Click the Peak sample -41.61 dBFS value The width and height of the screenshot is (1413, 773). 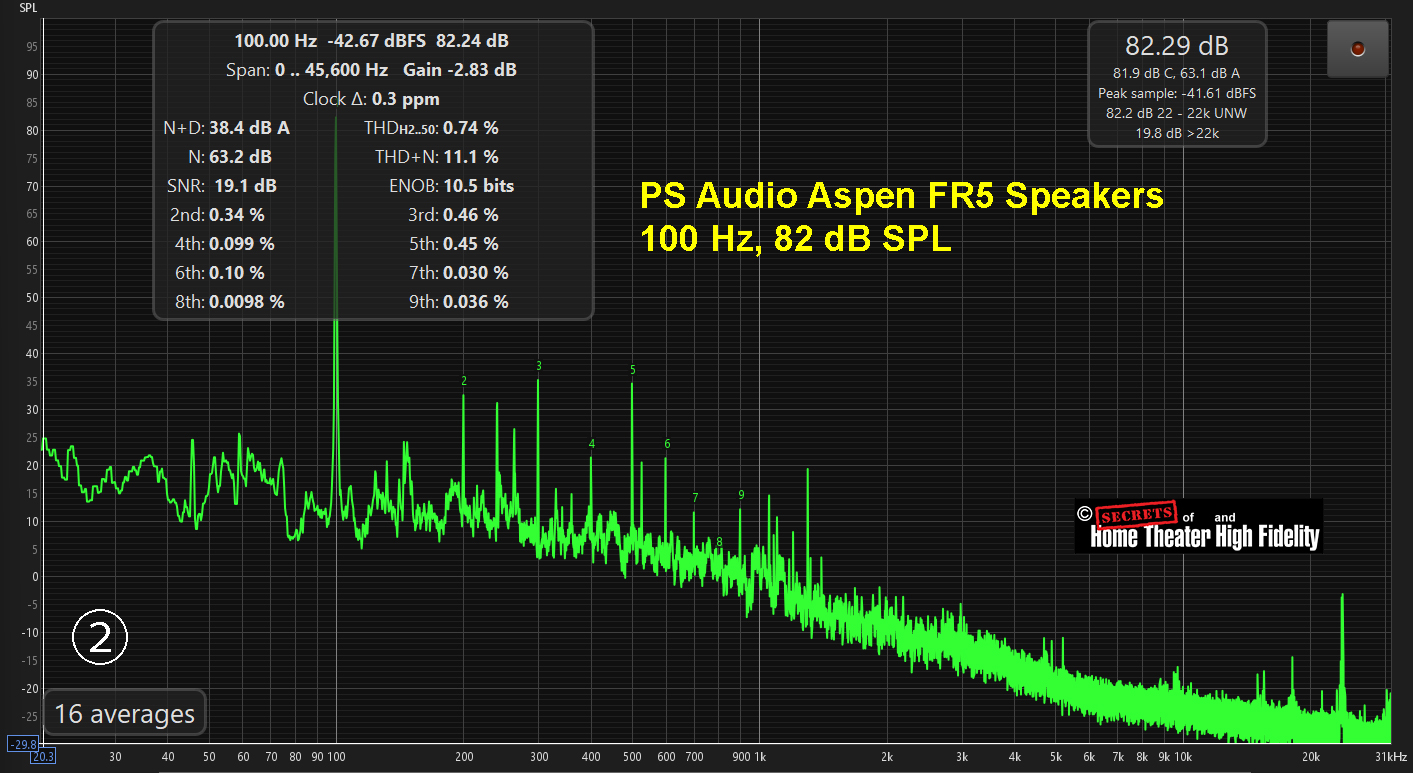1177,93
